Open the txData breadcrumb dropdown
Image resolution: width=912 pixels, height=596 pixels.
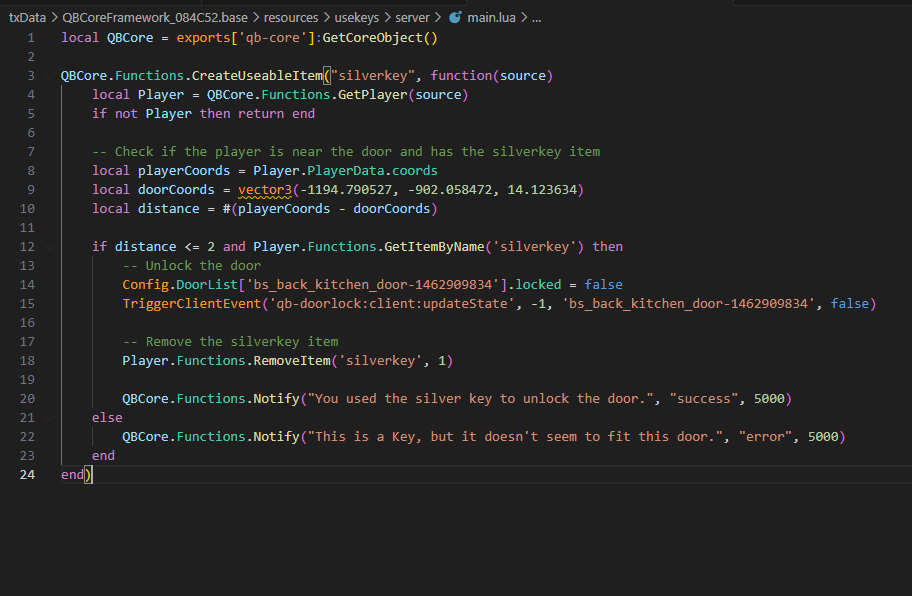tap(26, 16)
